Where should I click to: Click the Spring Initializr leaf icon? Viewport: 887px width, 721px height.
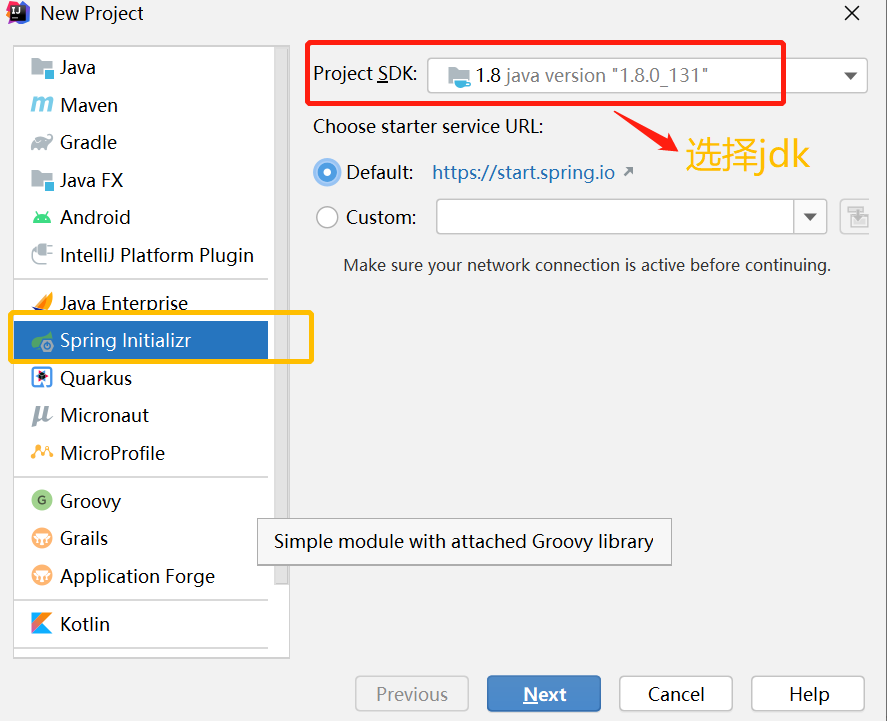pyautogui.click(x=42, y=341)
